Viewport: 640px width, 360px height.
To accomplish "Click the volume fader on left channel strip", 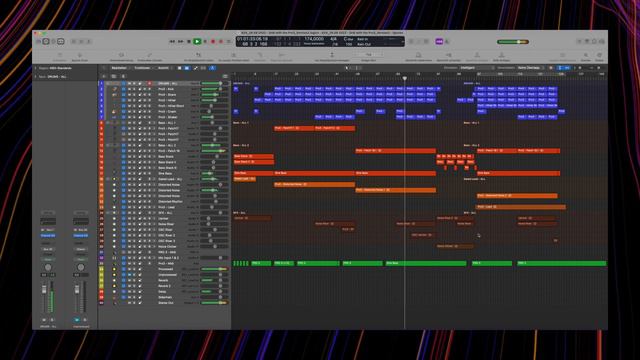I will point(44,290).
